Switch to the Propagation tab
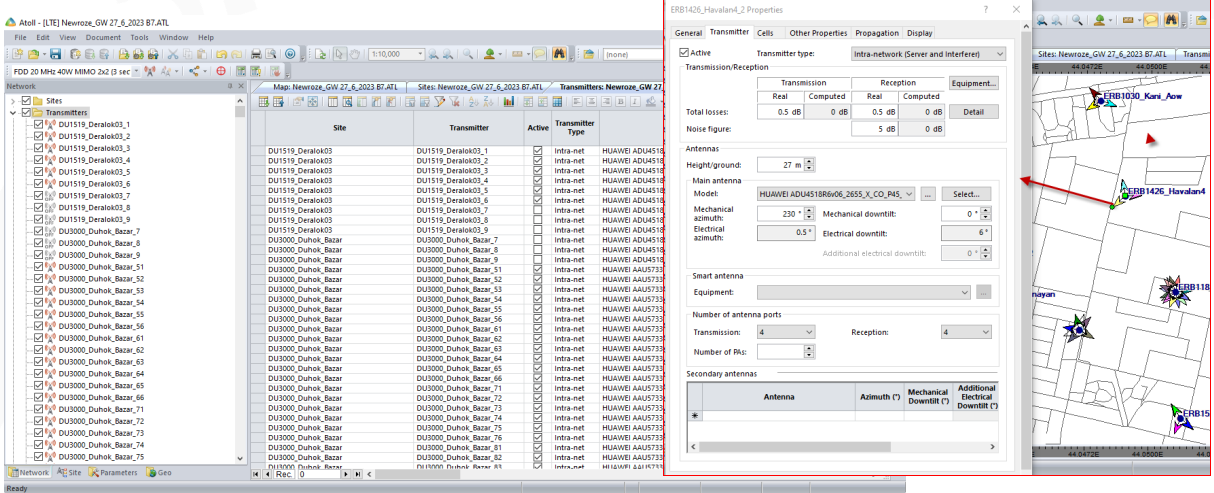Viewport: 1214px width, 493px height. (877, 33)
